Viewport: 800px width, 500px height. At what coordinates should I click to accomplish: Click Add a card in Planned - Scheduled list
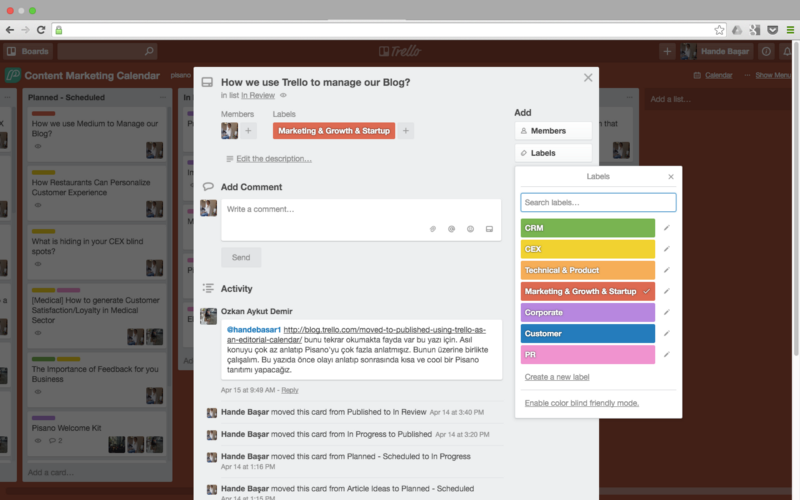[51, 472]
